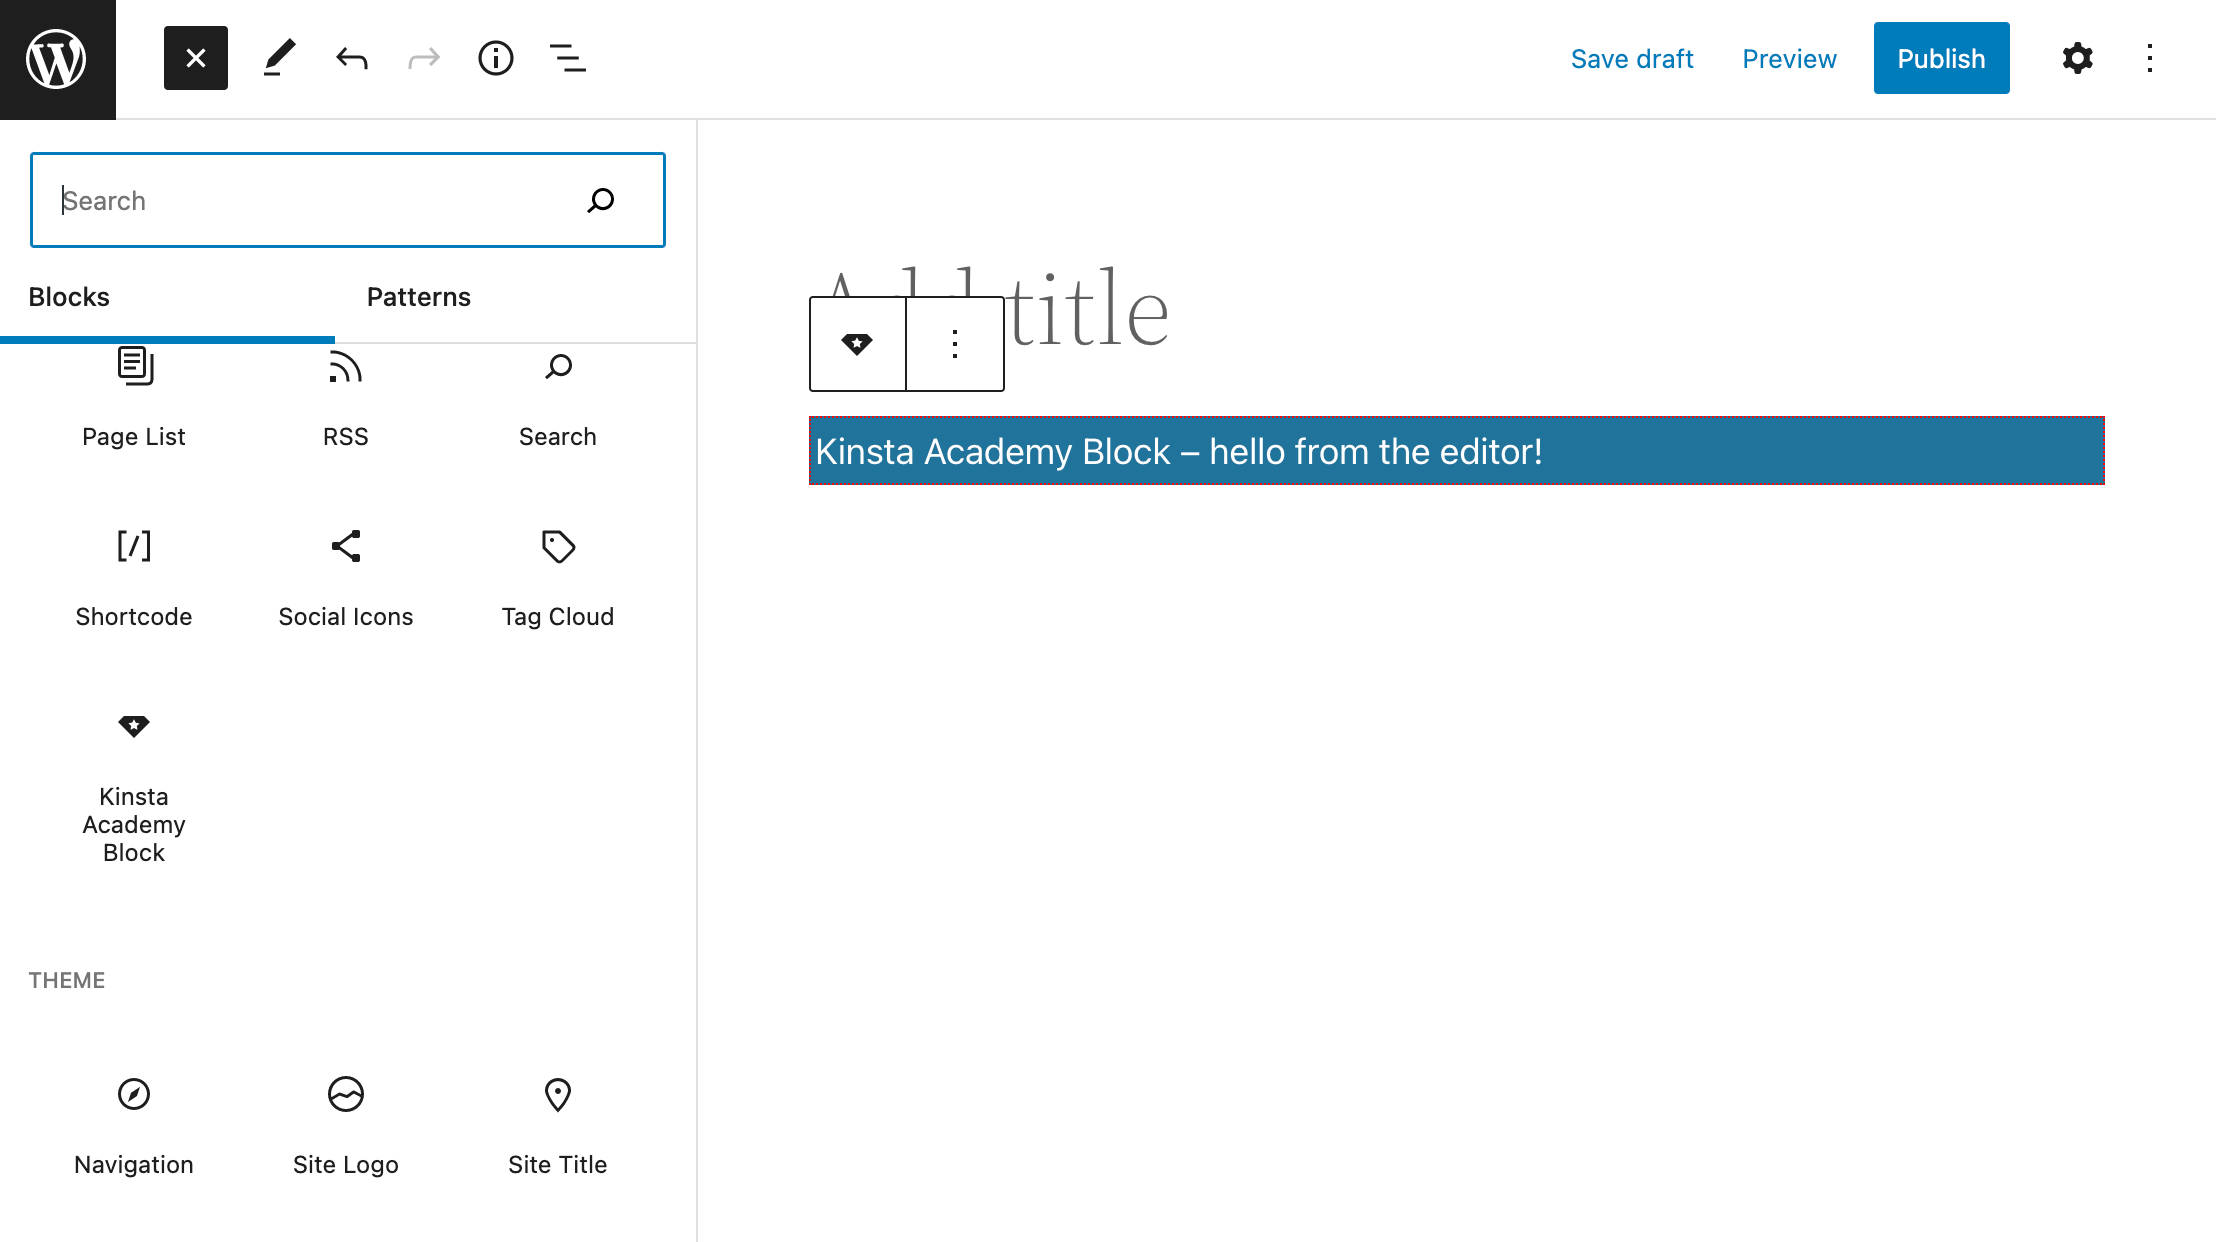
Task: Select the Page List block icon
Action: 132,365
